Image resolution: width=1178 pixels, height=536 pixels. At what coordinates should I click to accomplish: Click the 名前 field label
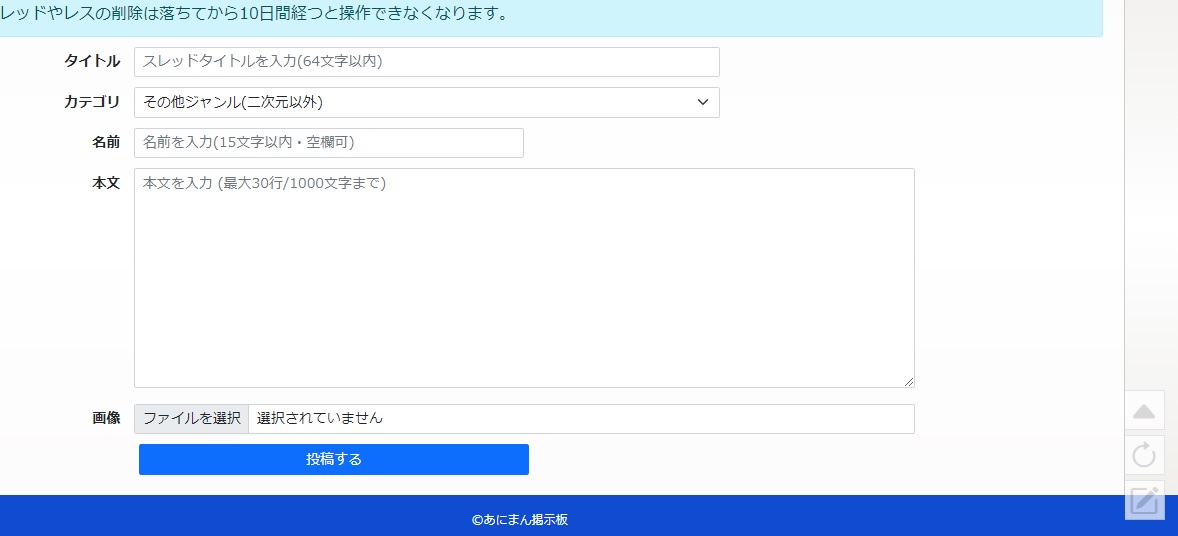[x=106, y=143]
